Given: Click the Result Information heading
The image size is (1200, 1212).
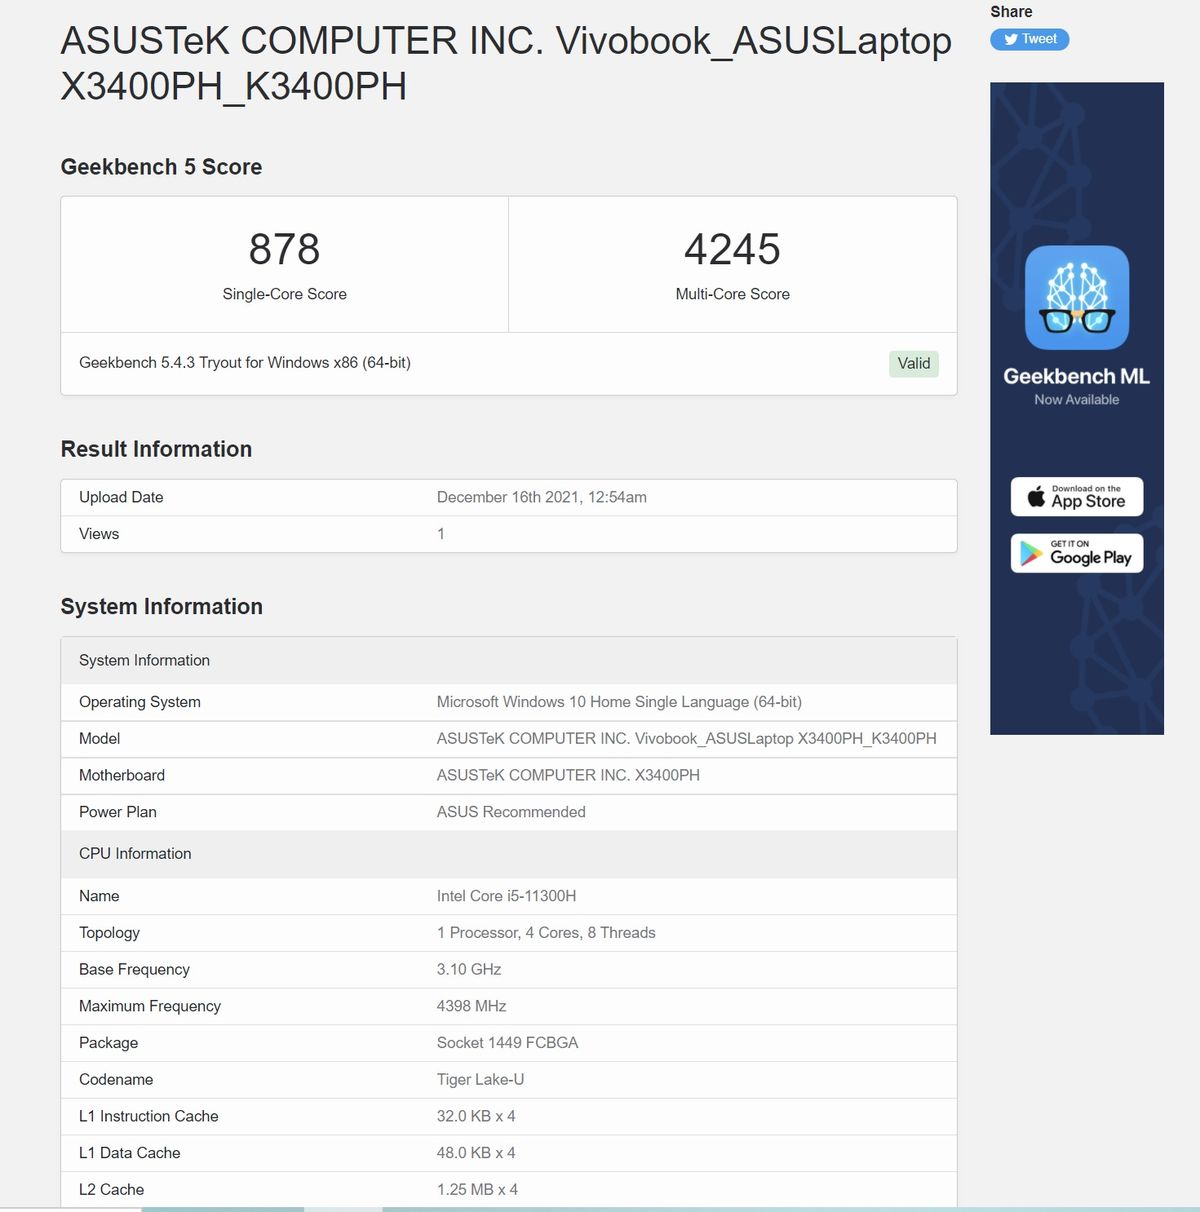Looking at the screenshot, I should click(x=156, y=449).
